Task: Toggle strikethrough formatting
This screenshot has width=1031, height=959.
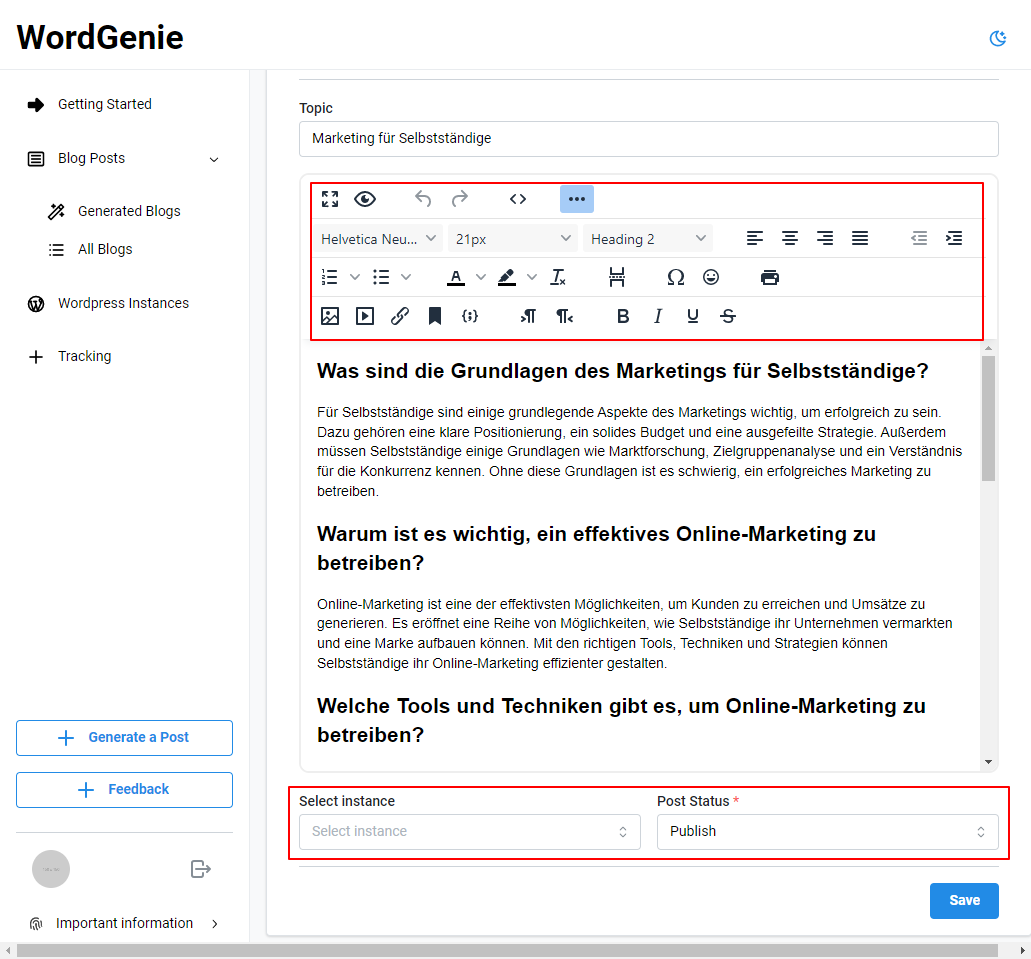Action: 728,316
